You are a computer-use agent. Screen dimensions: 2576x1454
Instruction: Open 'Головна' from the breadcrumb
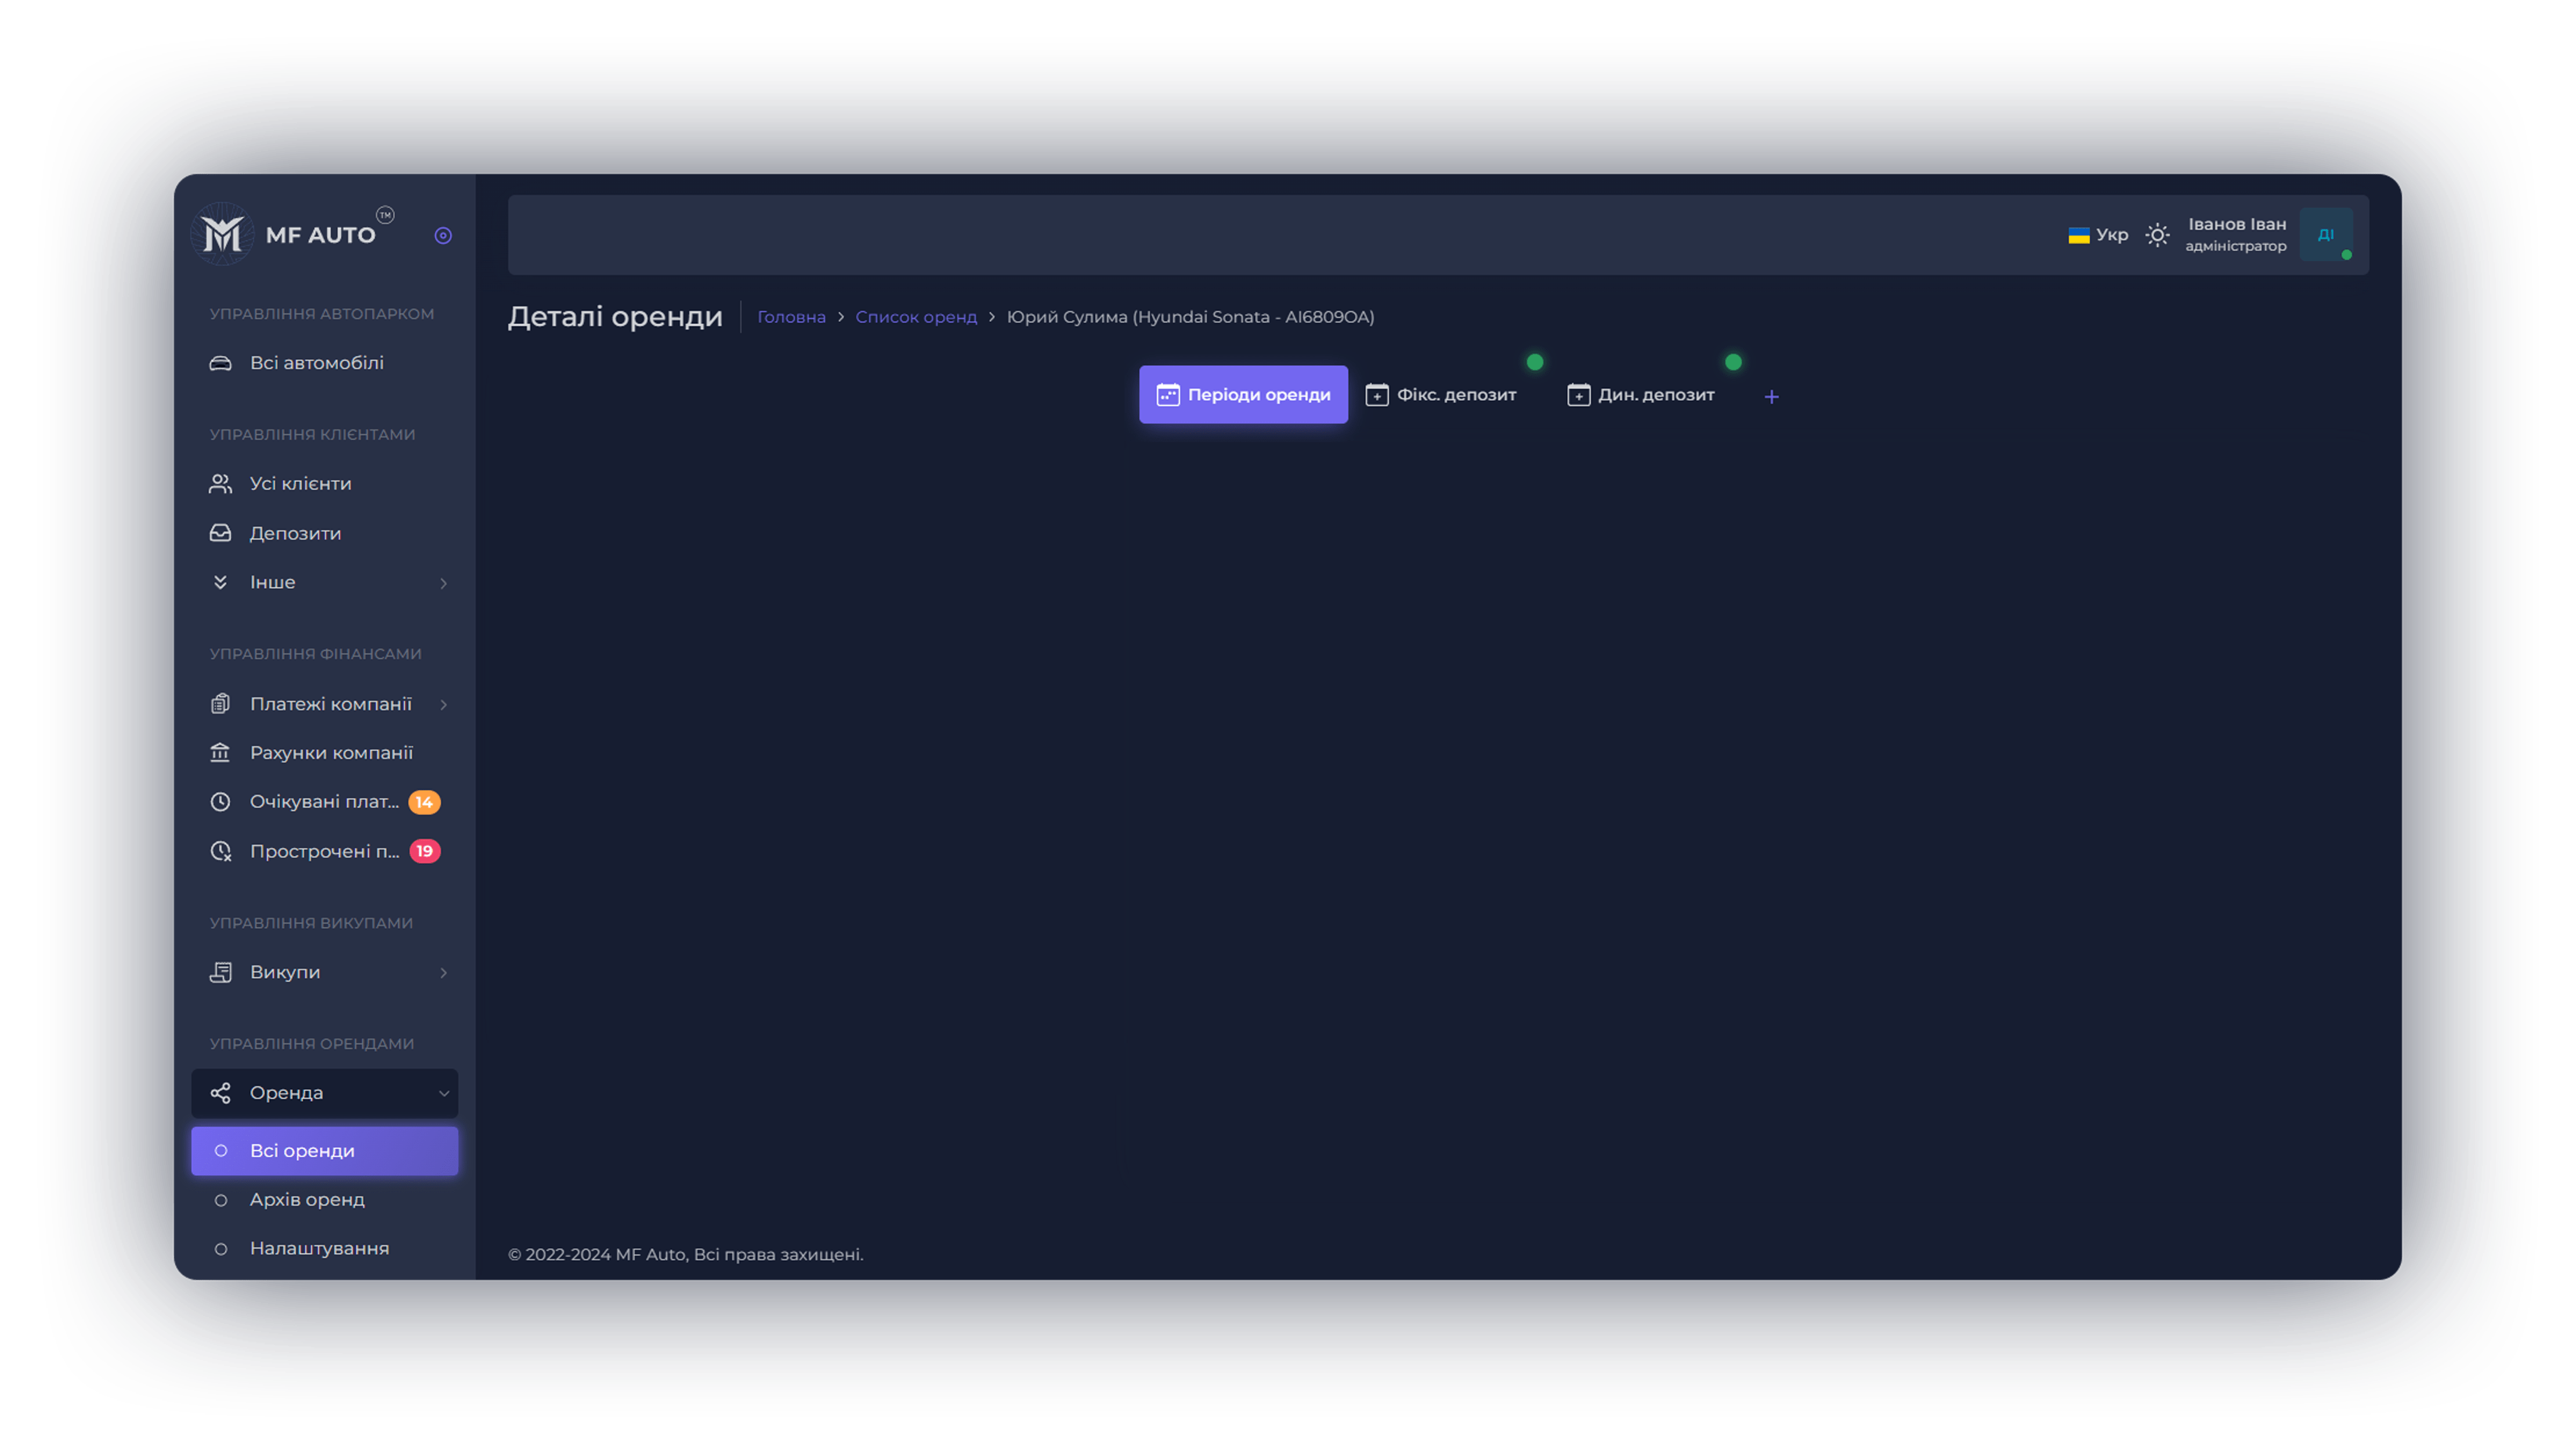(x=791, y=316)
